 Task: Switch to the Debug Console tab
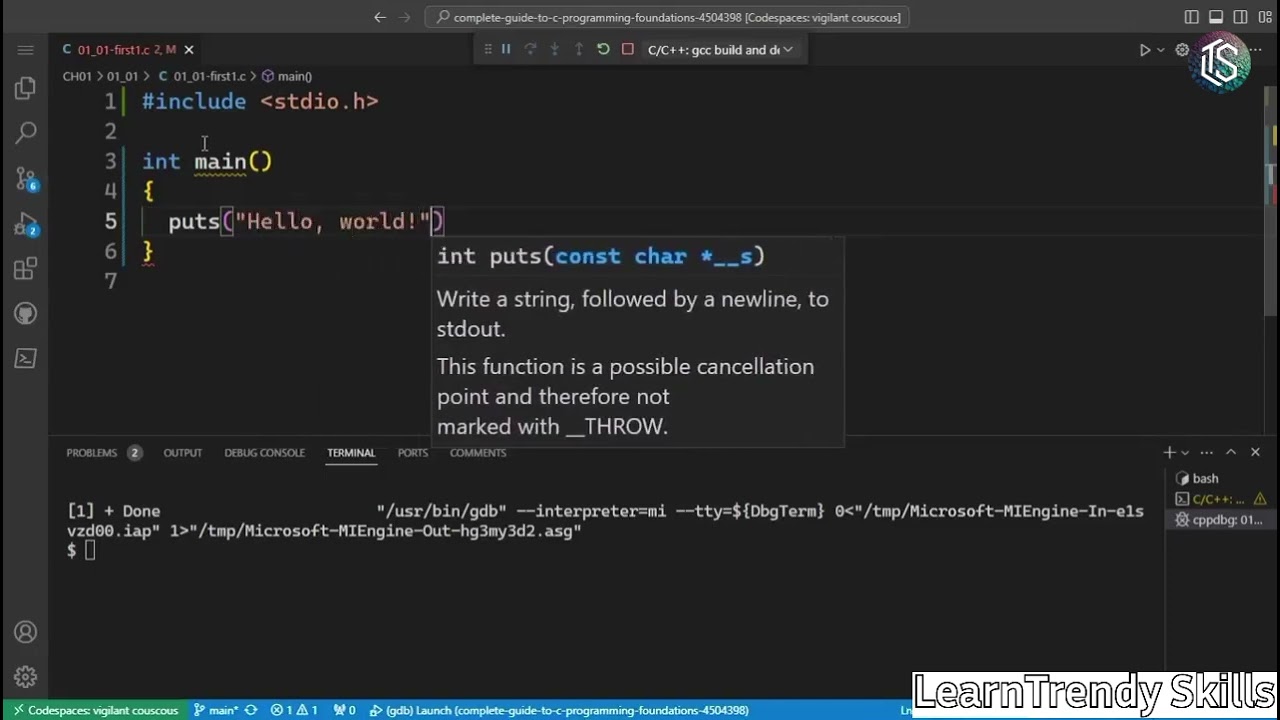point(264,453)
